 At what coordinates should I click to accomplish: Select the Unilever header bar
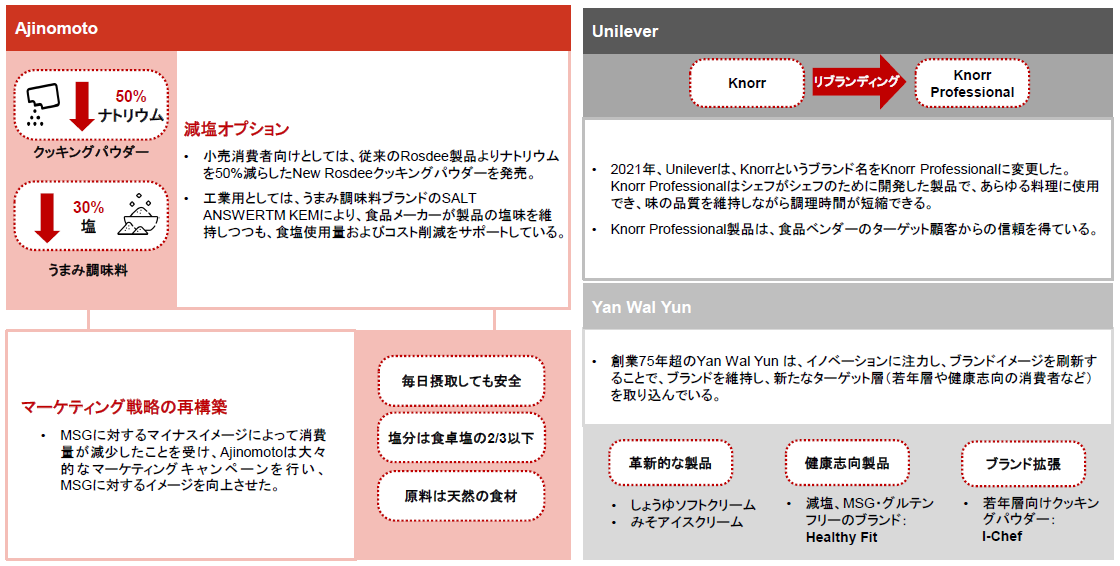tap(848, 31)
